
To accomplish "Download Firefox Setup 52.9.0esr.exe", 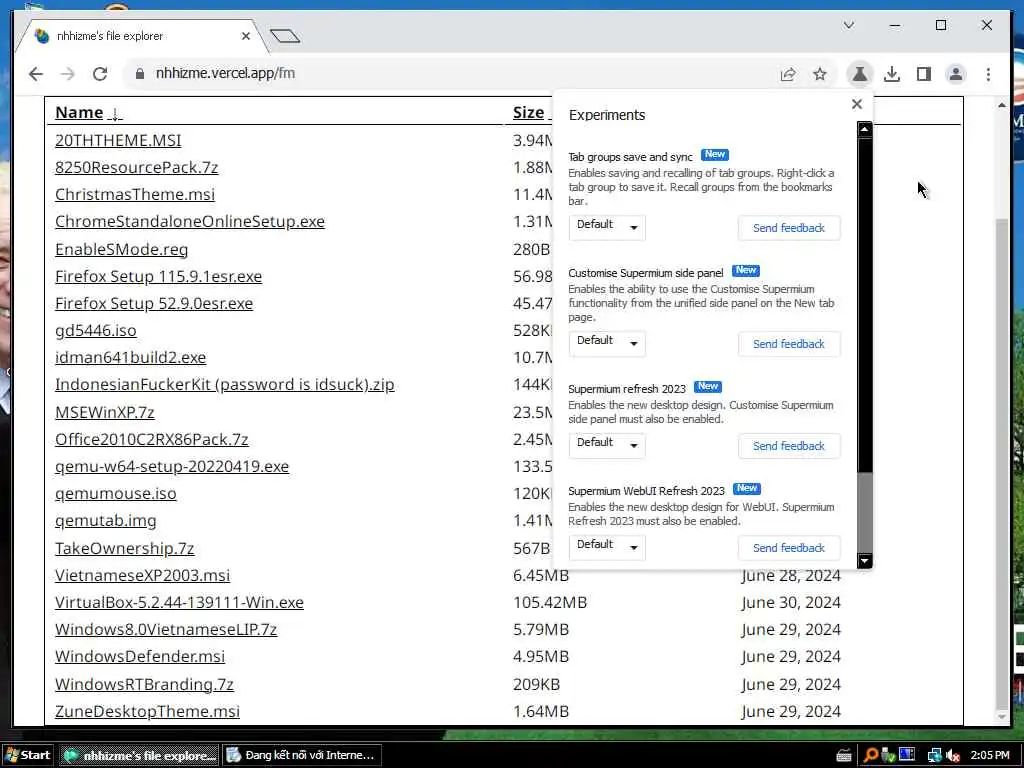I will [x=153, y=303].
